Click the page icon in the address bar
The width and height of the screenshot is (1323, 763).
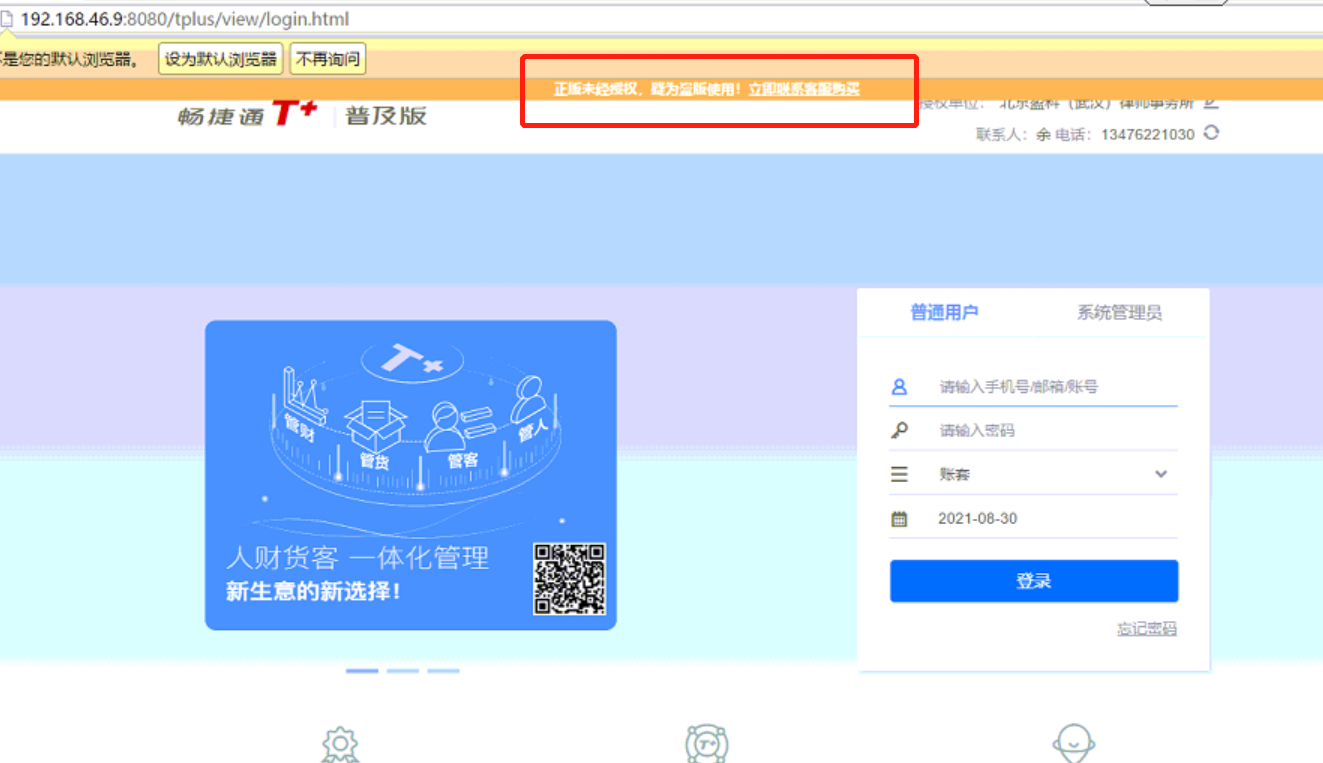8,19
